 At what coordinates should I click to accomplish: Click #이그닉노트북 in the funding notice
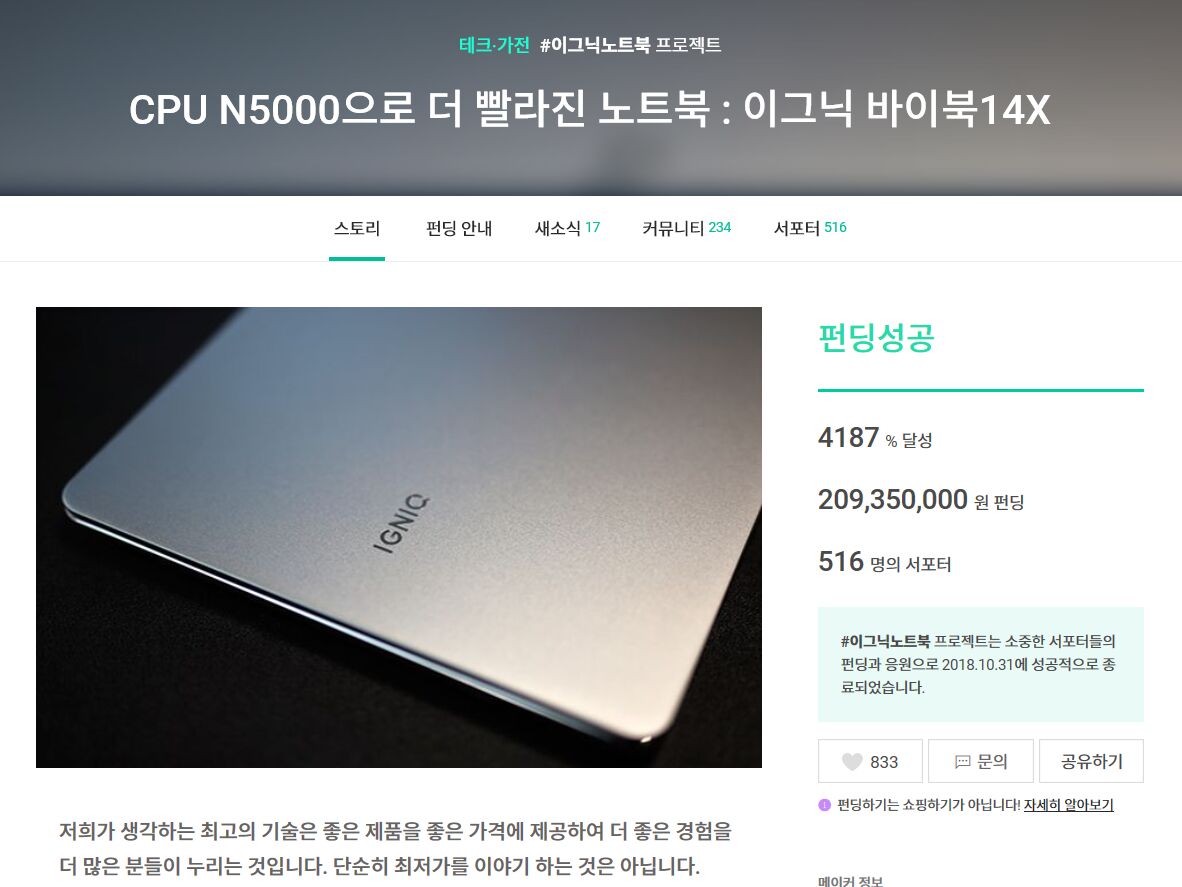pos(885,641)
